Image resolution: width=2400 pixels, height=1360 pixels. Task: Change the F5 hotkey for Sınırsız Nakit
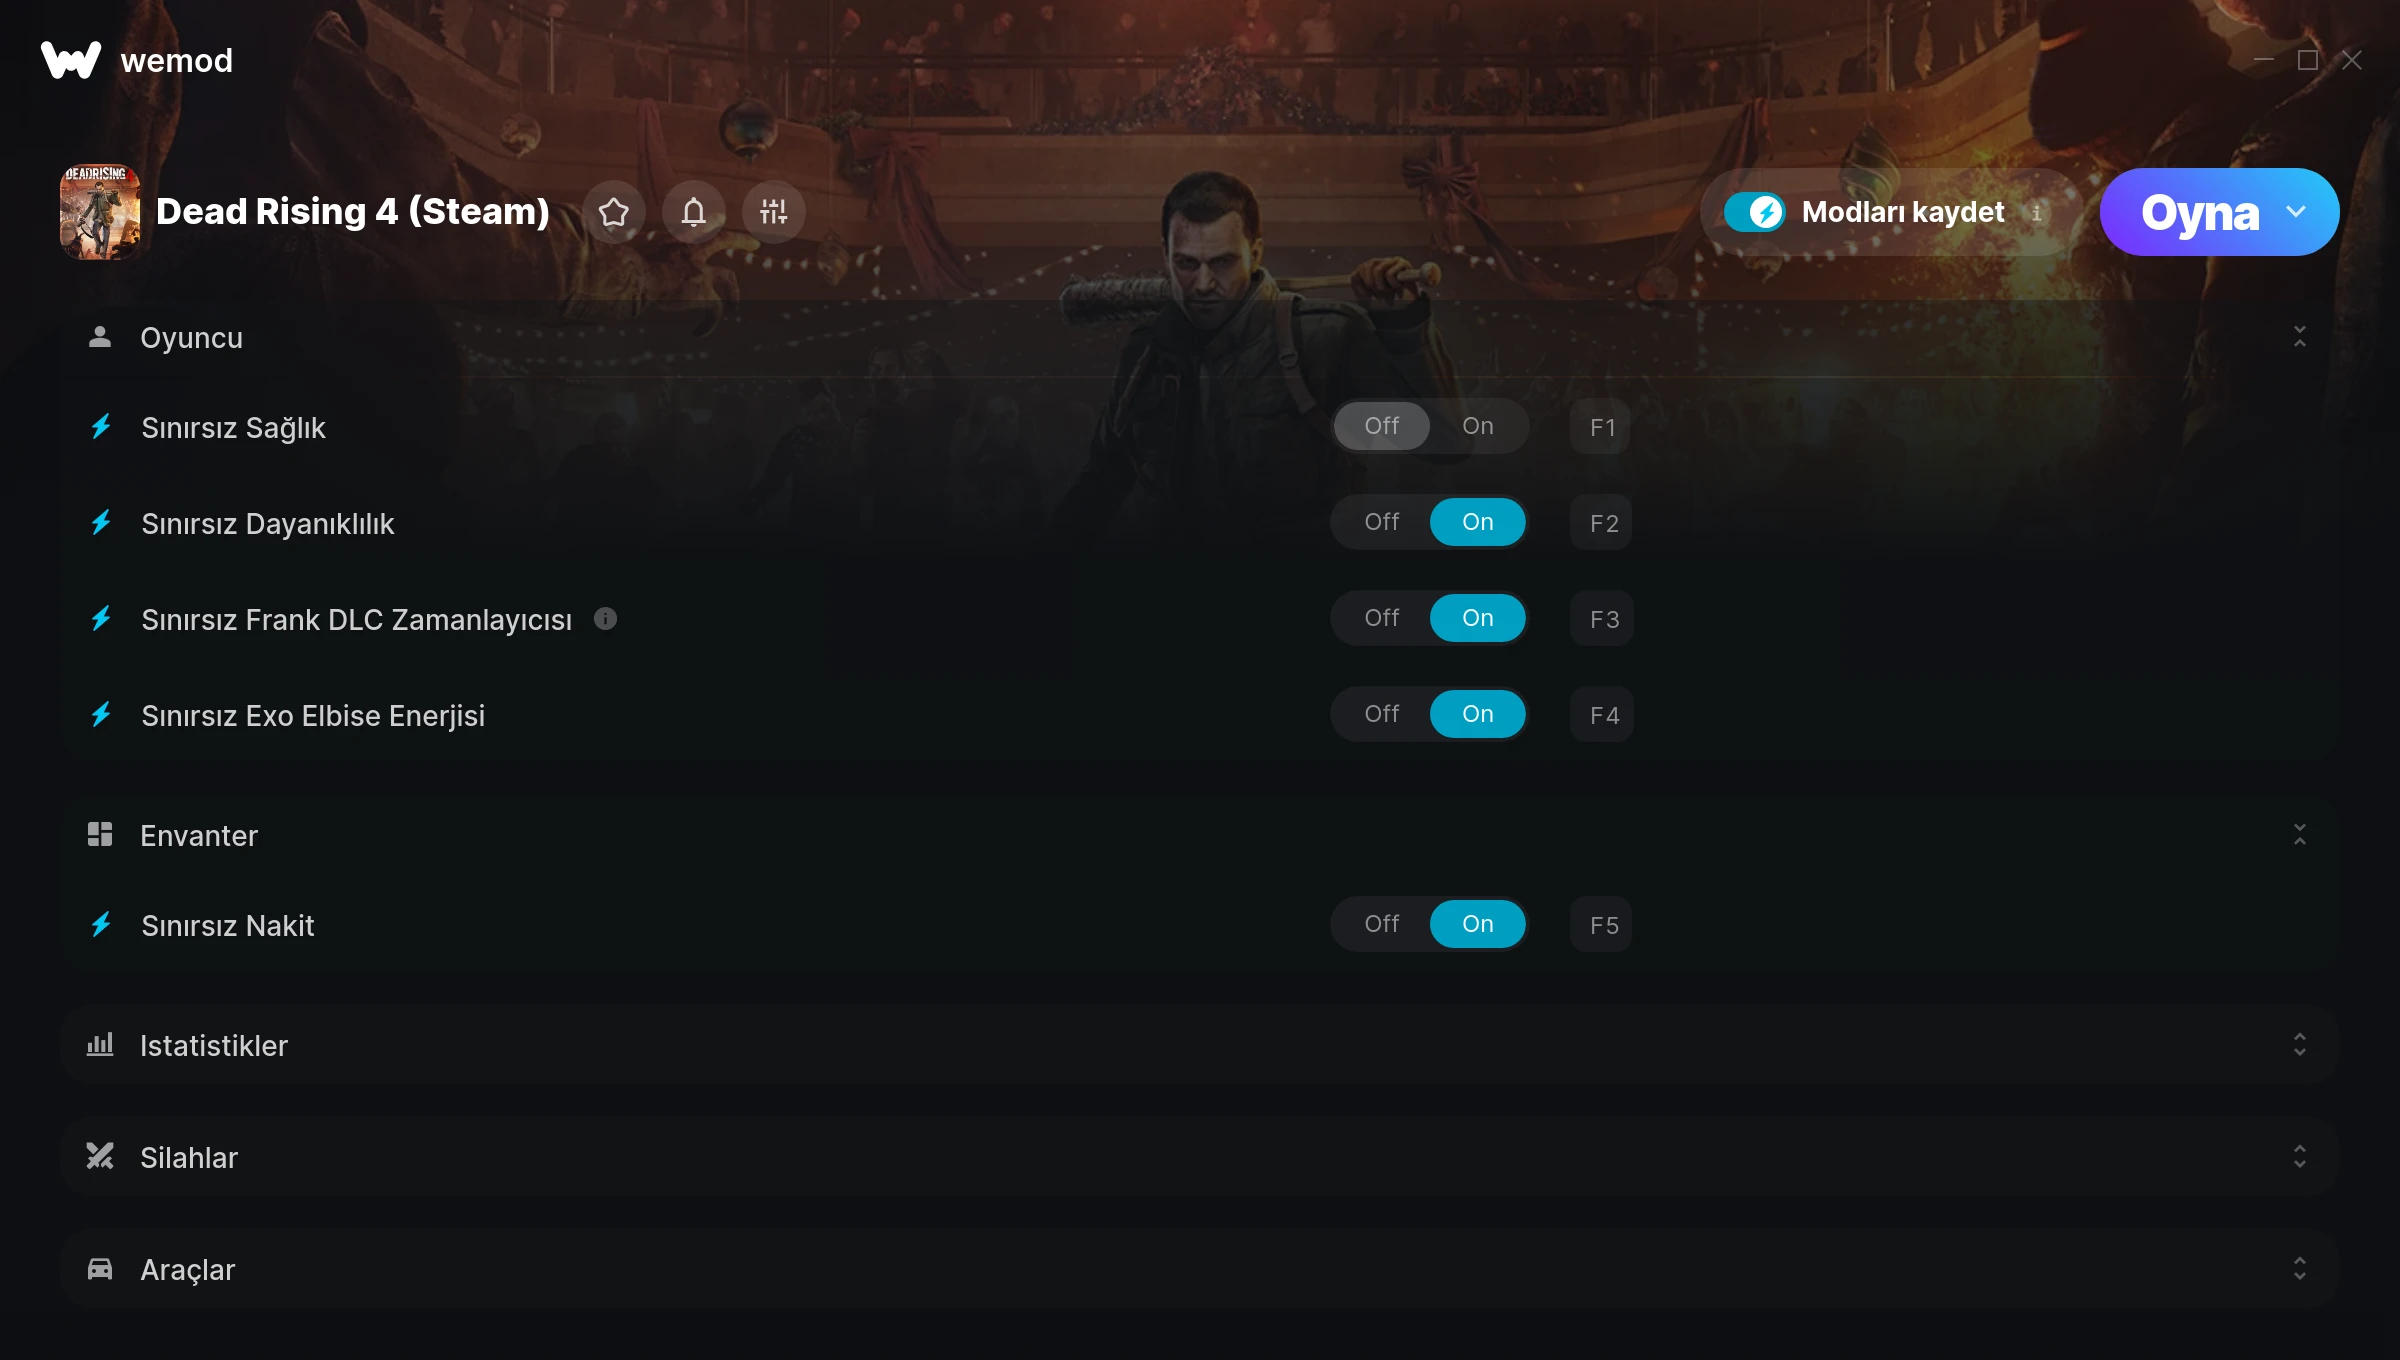click(1602, 925)
